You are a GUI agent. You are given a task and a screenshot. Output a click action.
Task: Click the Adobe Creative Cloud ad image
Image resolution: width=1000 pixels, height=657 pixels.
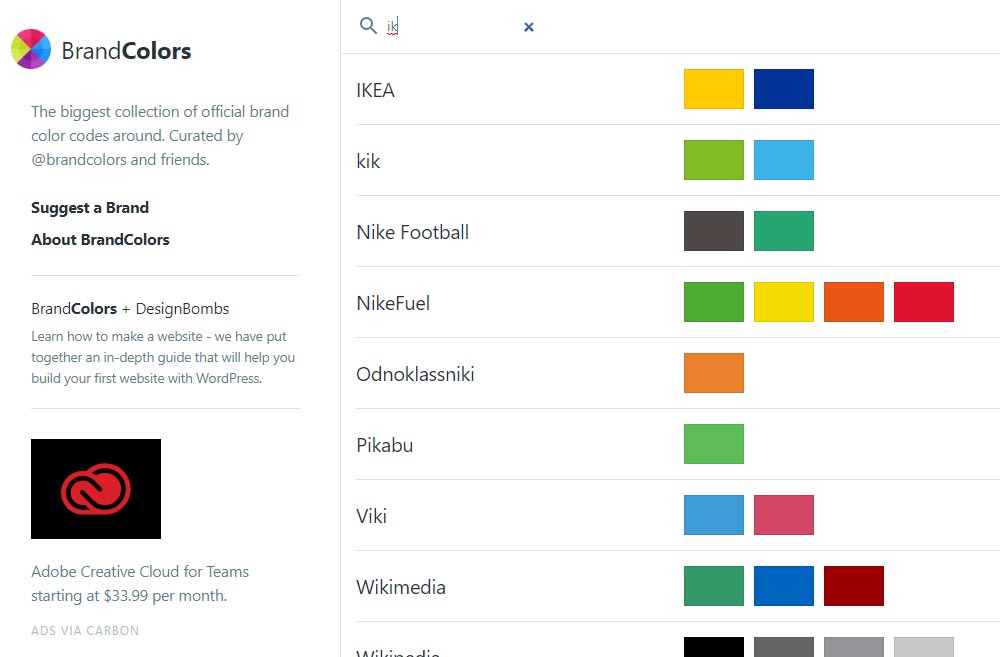96,489
